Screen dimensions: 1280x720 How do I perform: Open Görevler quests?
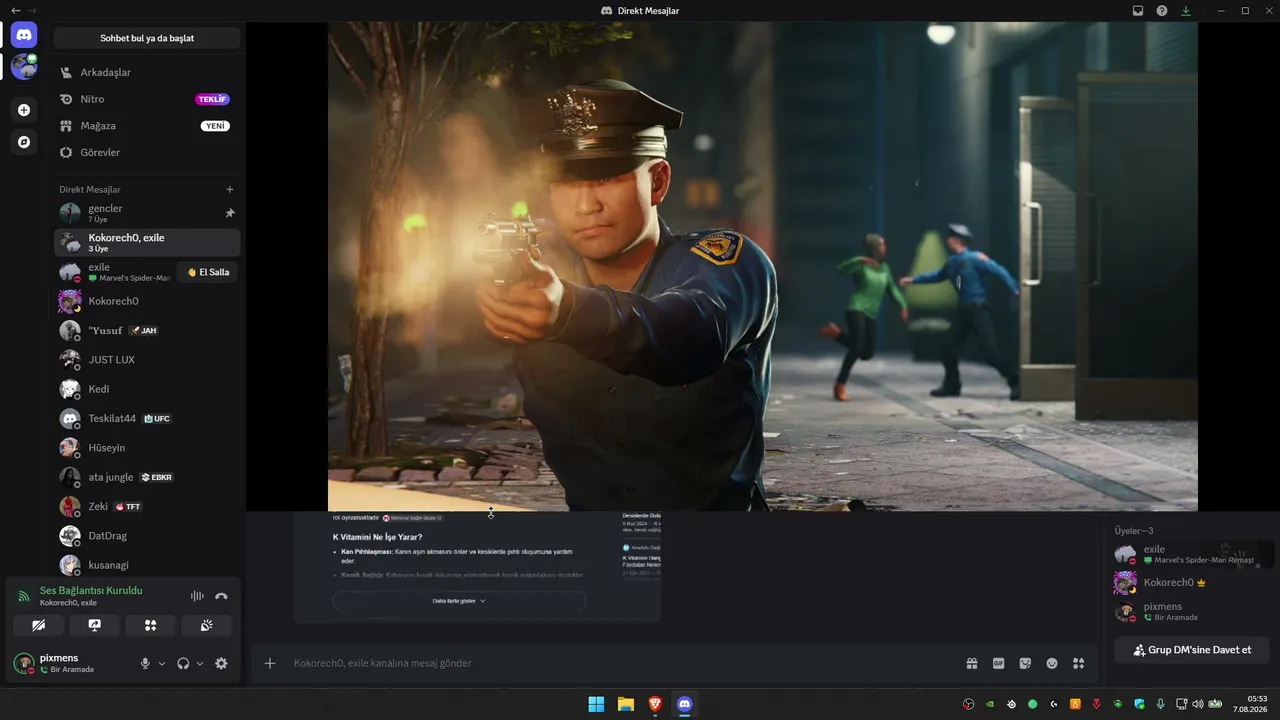click(147, 152)
